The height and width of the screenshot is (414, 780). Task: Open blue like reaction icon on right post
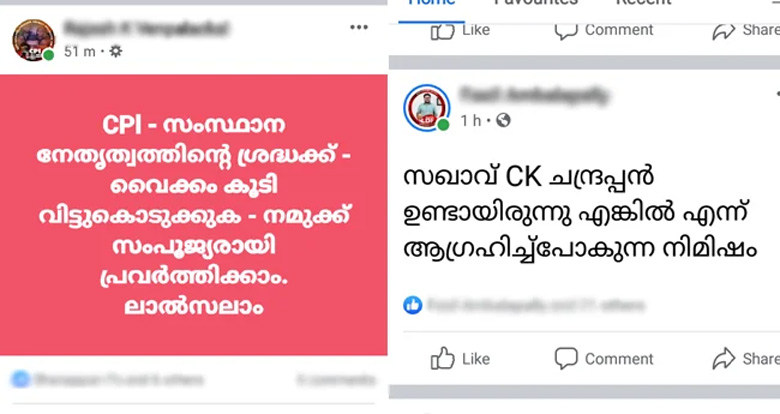[412, 305]
